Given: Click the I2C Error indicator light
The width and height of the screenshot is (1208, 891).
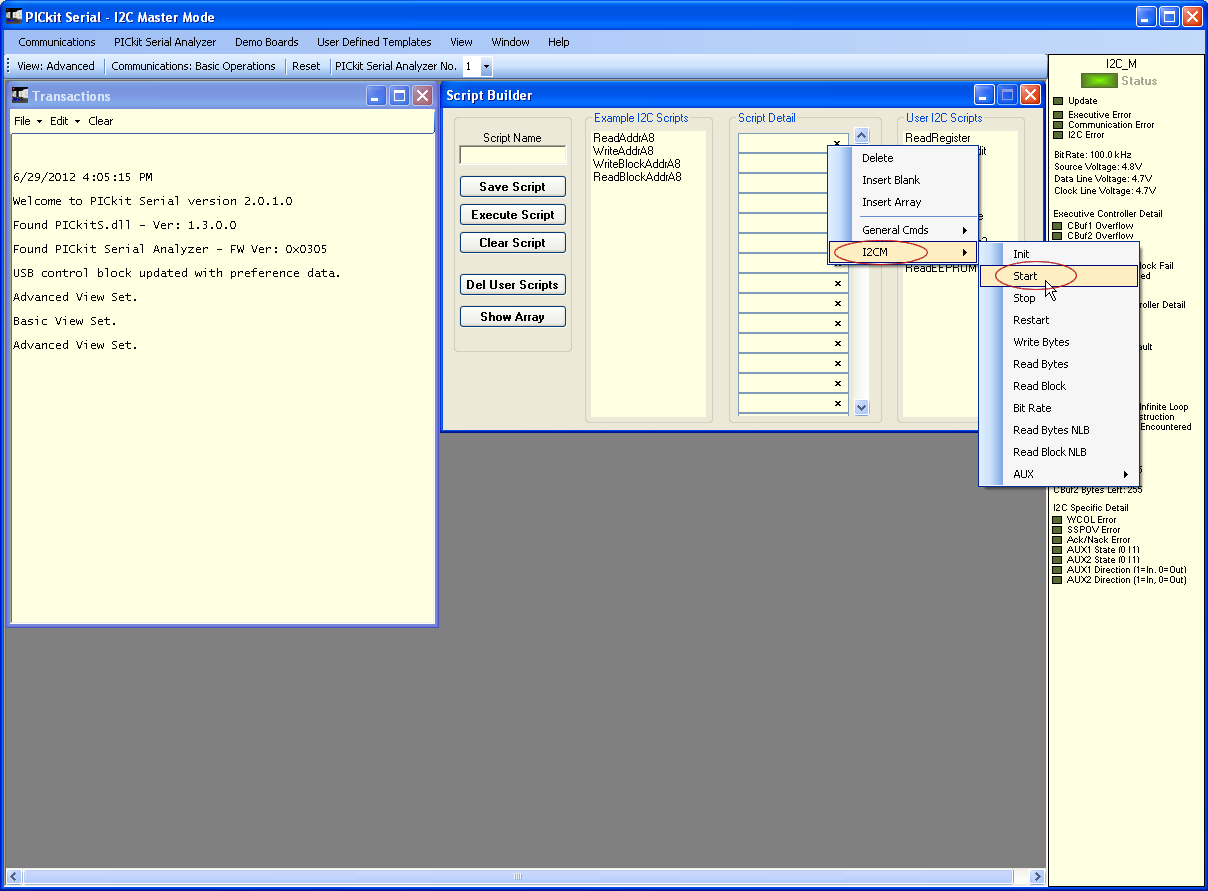Looking at the screenshot, I should tap(1057, 134).
